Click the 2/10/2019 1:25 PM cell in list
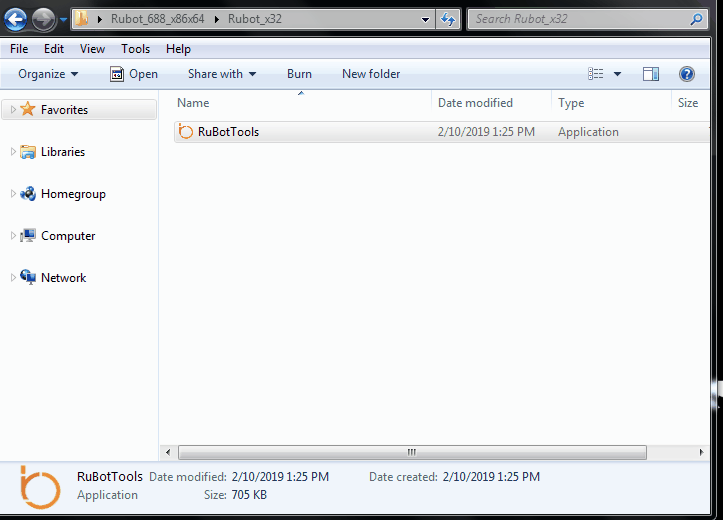Image resolution: width=723 pixels, height=520 pixels. coord(486,132)
